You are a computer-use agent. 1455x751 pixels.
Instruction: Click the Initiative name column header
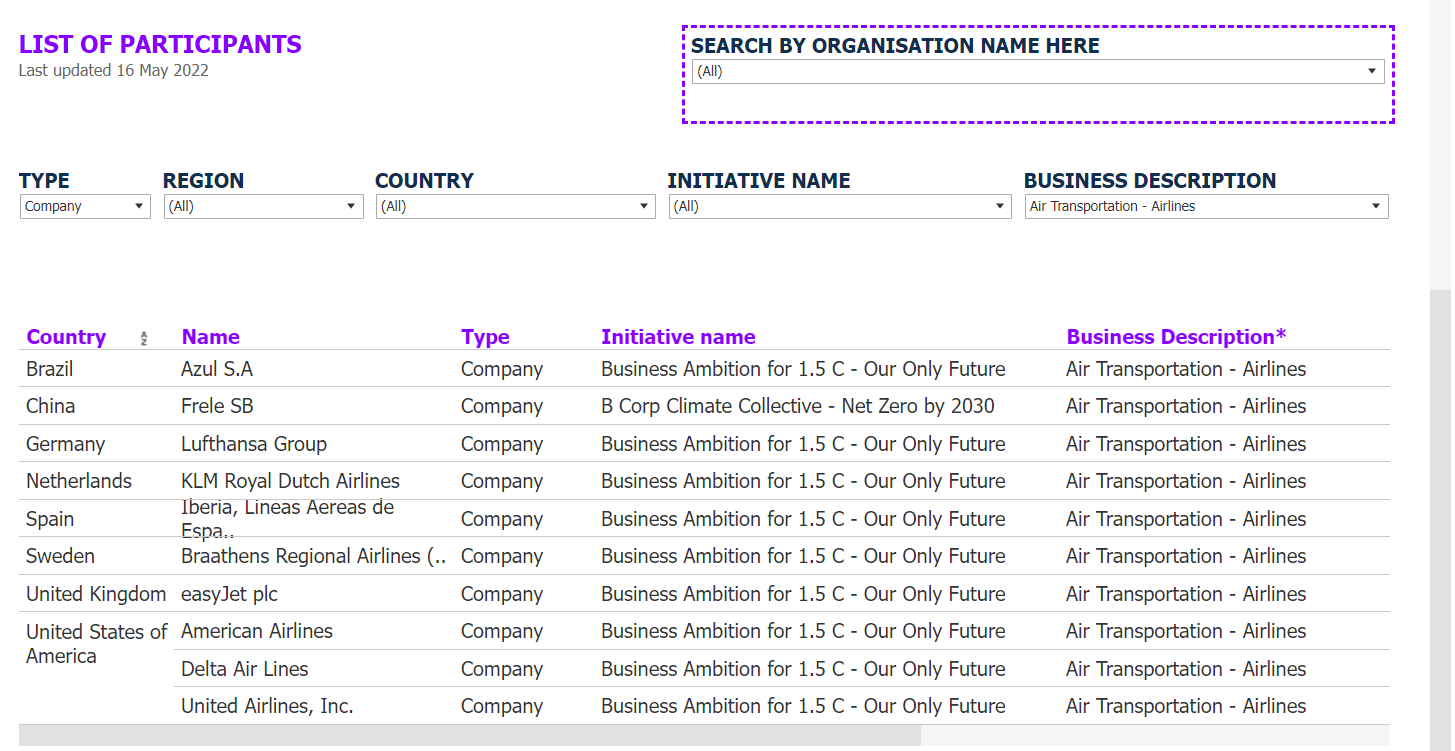click(x=678, y=337)
